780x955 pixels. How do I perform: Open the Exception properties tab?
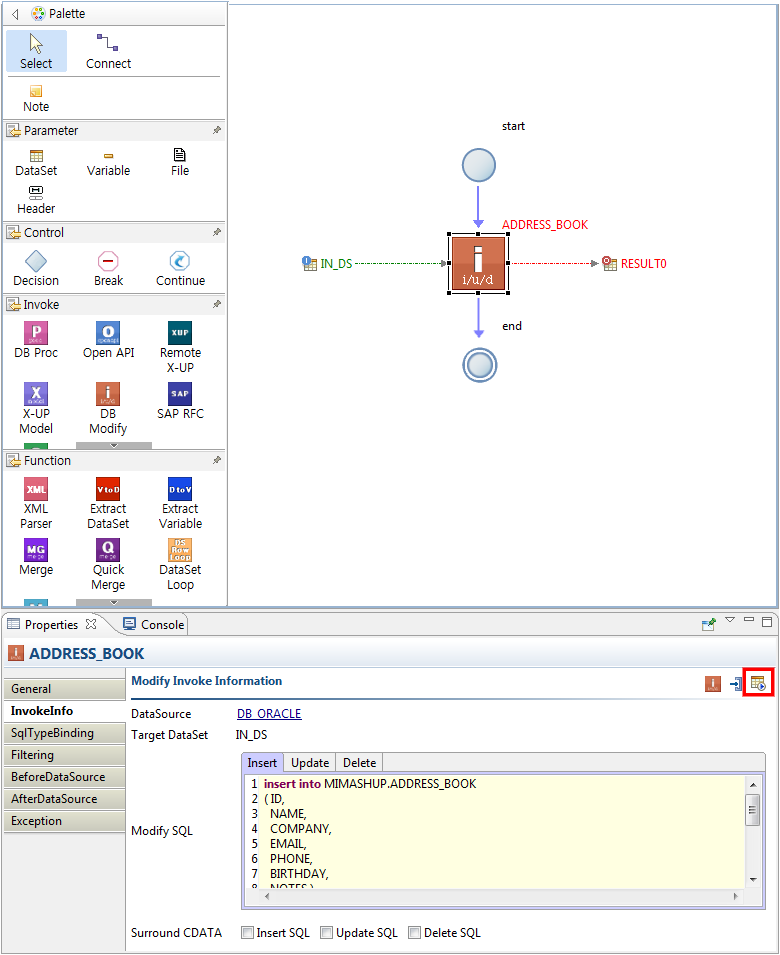[x=64, y=820]
